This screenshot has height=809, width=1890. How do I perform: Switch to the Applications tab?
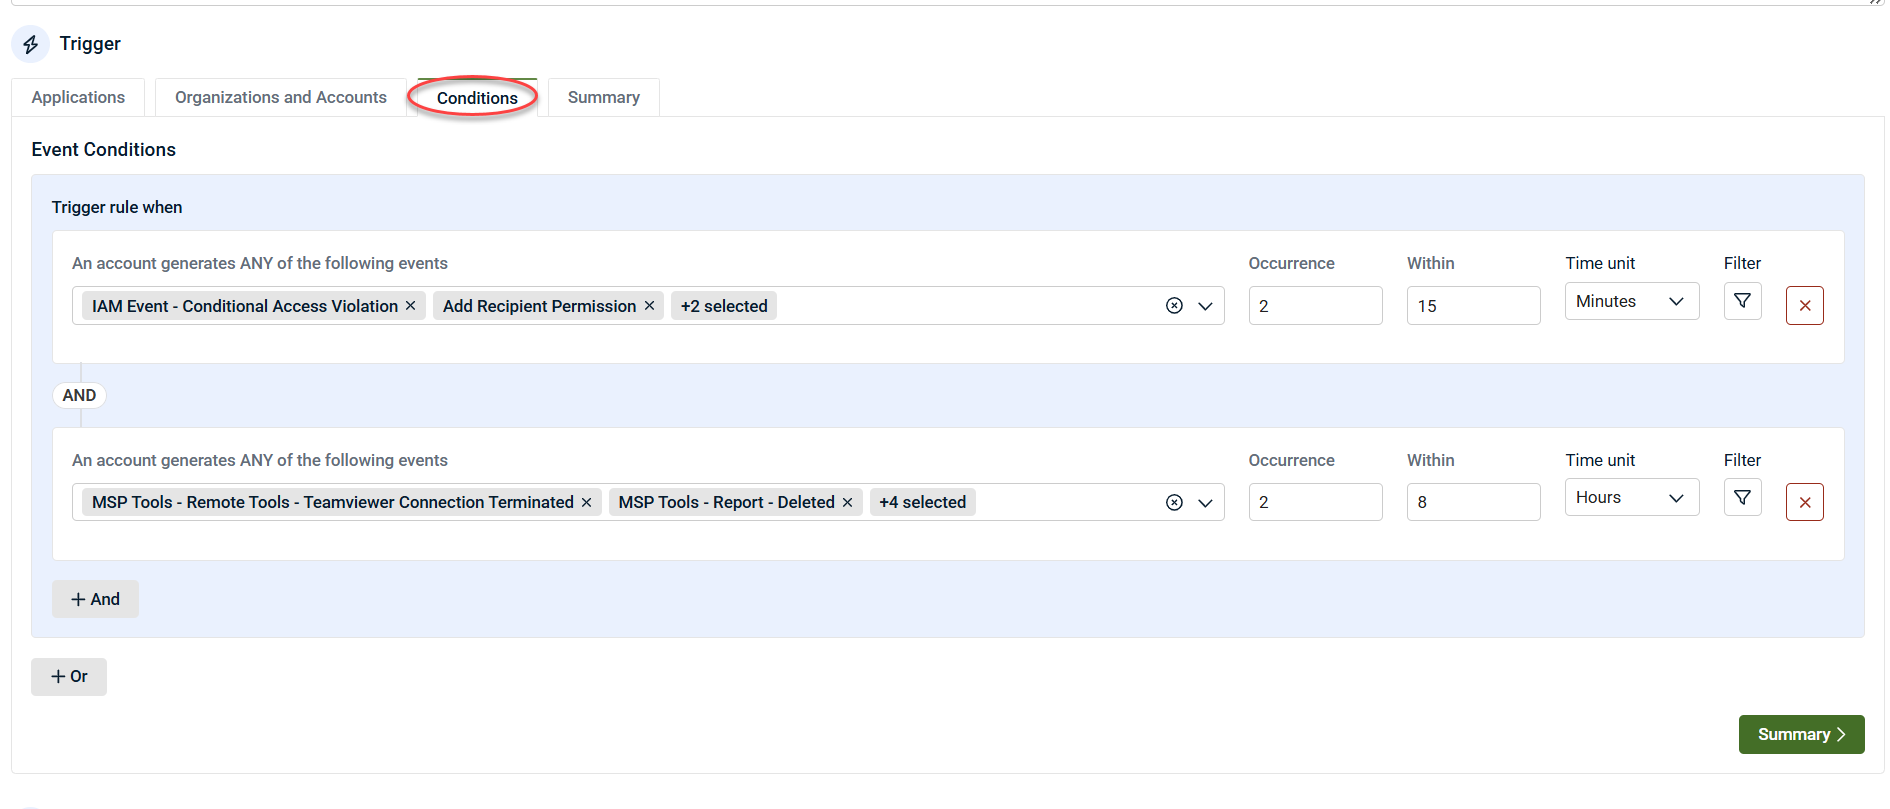point(78,97)
